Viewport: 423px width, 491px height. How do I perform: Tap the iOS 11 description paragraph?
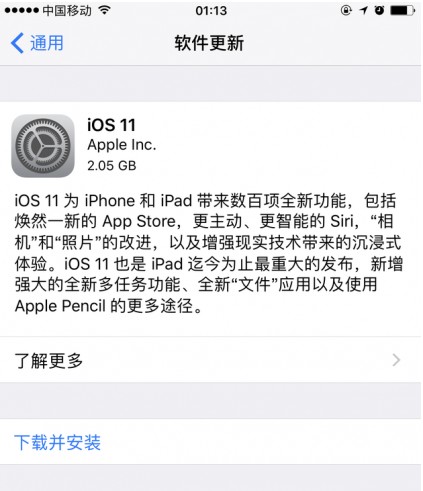tap(209, 253)
